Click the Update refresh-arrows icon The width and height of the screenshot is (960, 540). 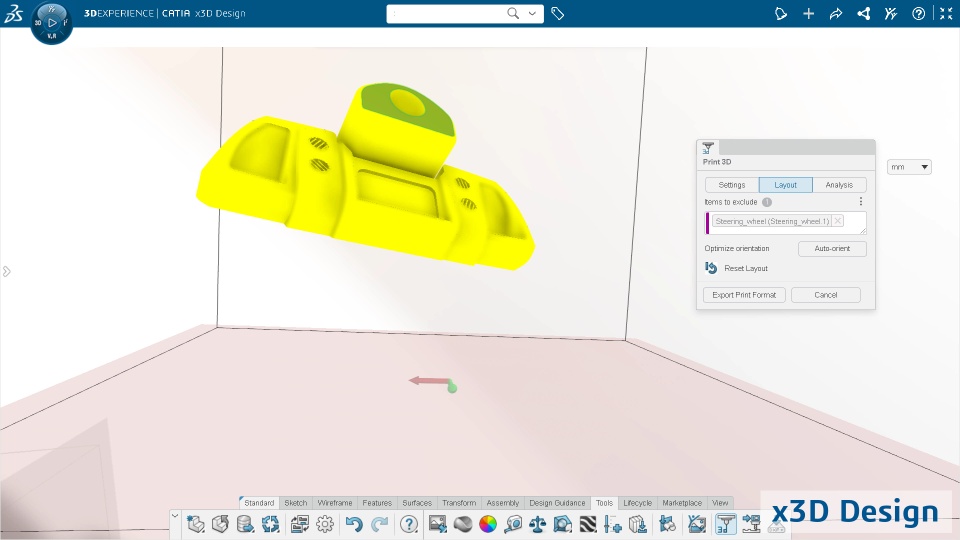270,524
